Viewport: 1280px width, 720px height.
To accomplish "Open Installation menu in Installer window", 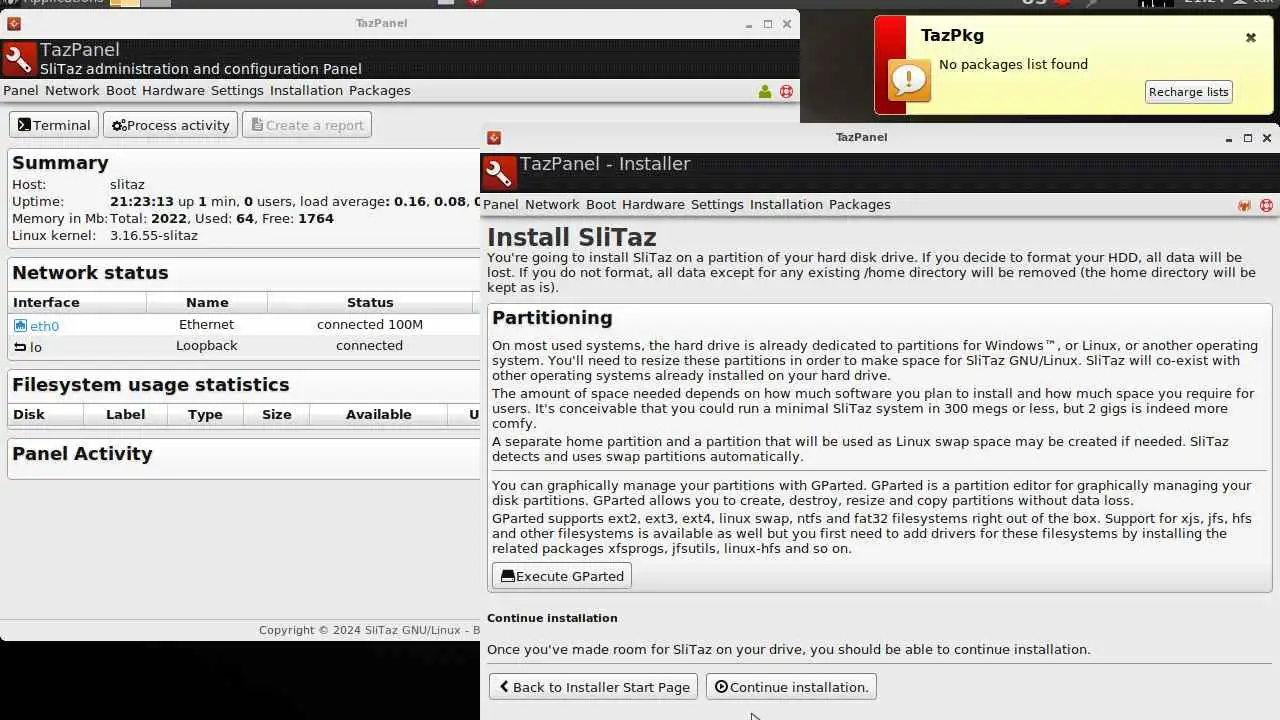I will [786, 204].
